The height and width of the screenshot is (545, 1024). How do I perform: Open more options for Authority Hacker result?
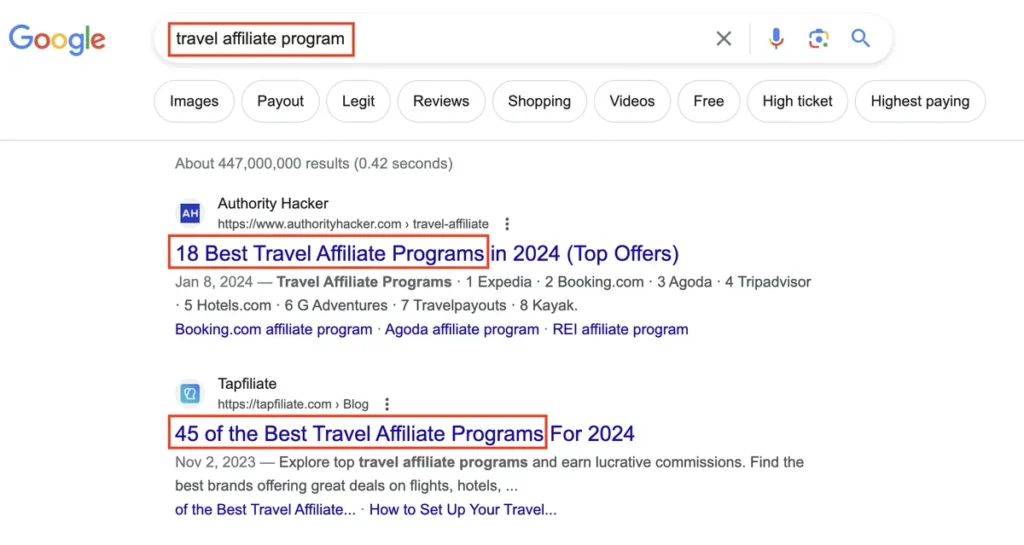(507, 224)
